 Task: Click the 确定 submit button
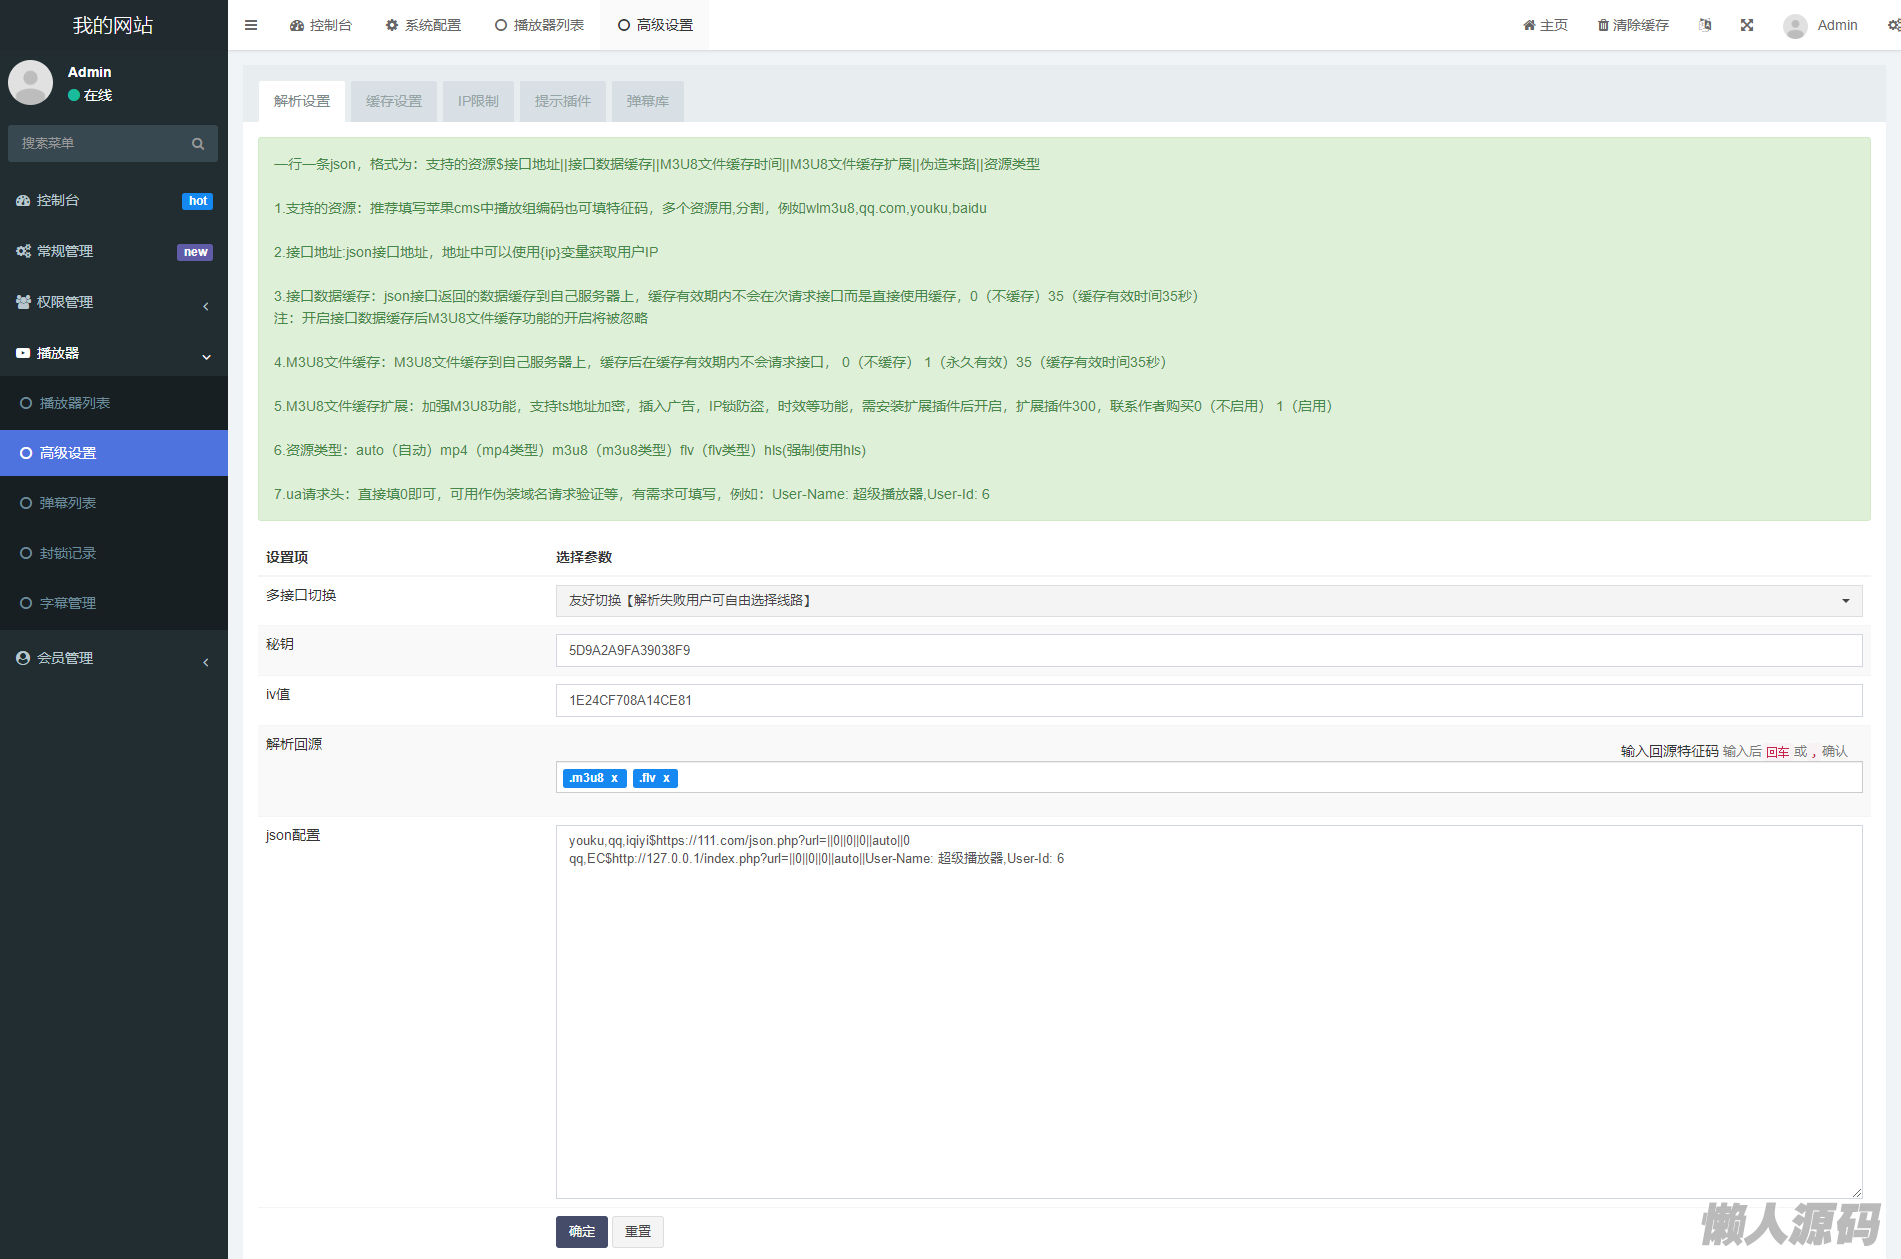[581, 1232]
